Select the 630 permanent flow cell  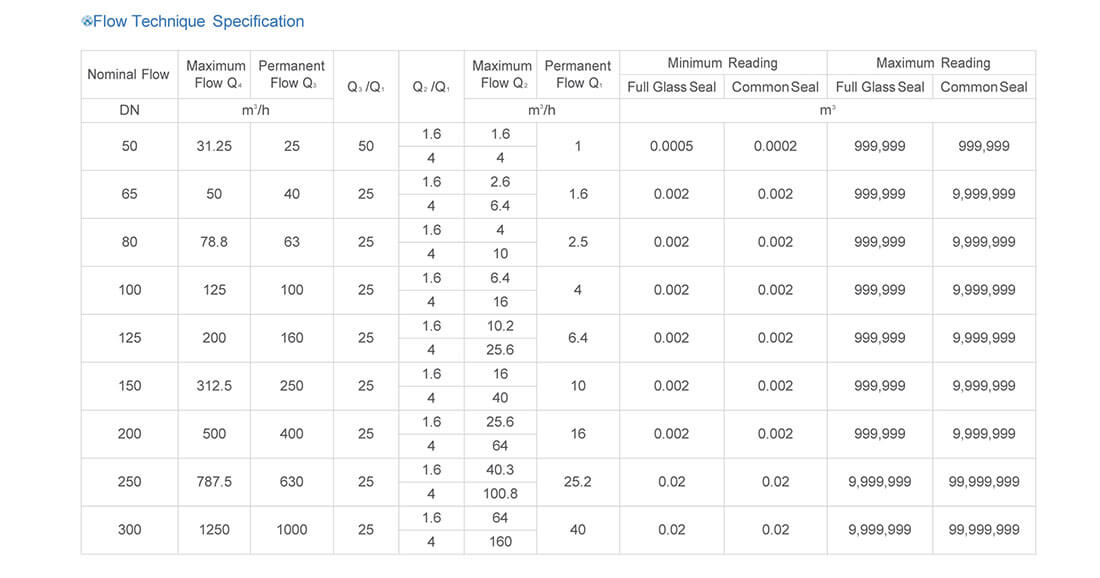click(291, 482)
